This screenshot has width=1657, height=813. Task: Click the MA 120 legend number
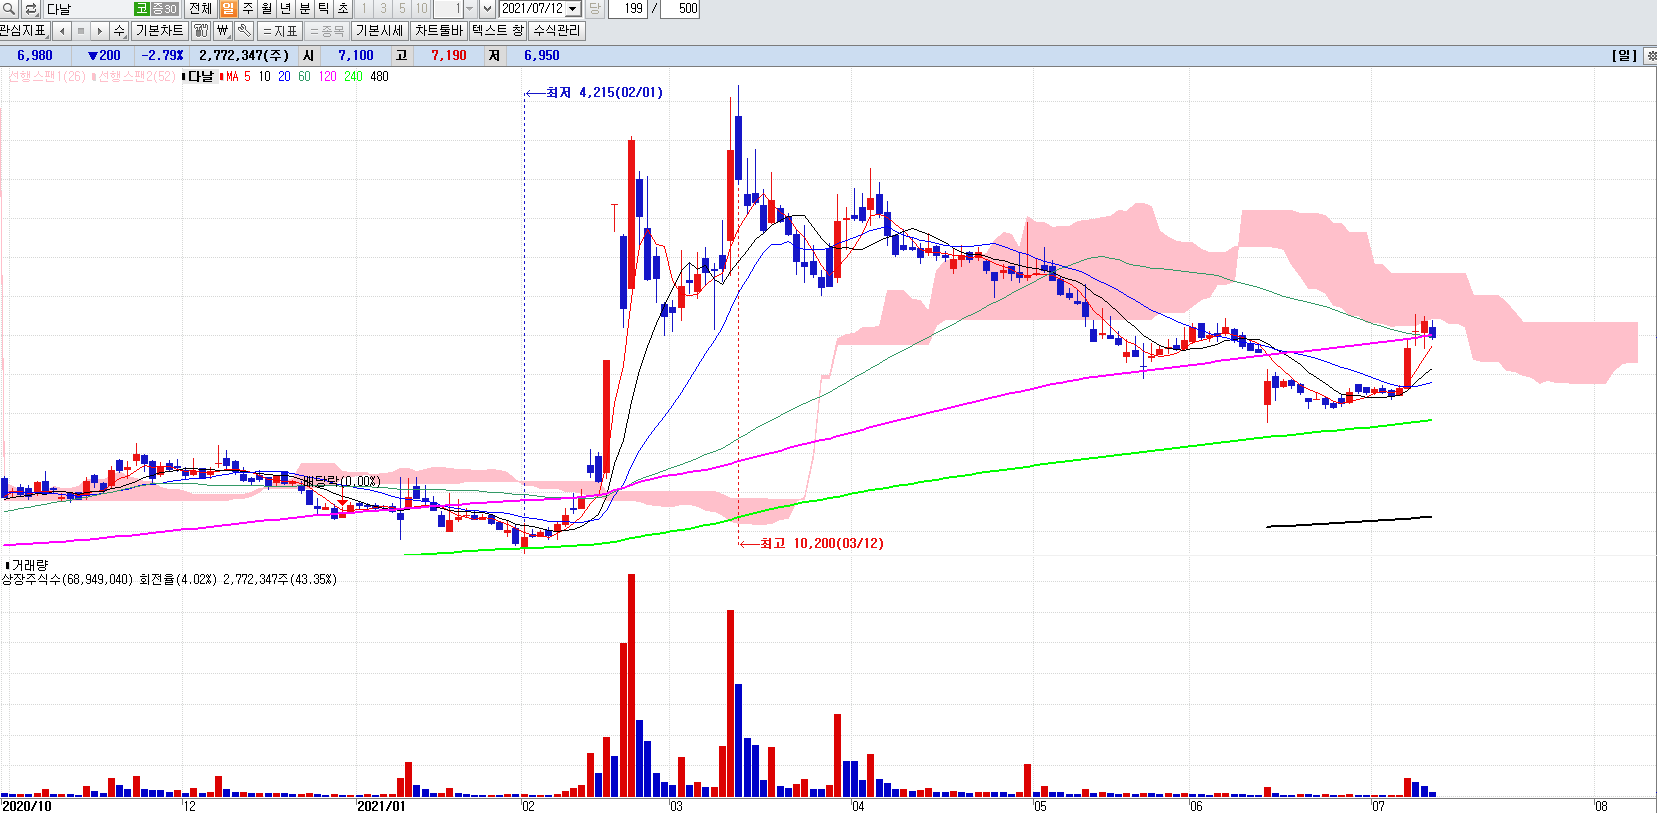tap(327, 76)
